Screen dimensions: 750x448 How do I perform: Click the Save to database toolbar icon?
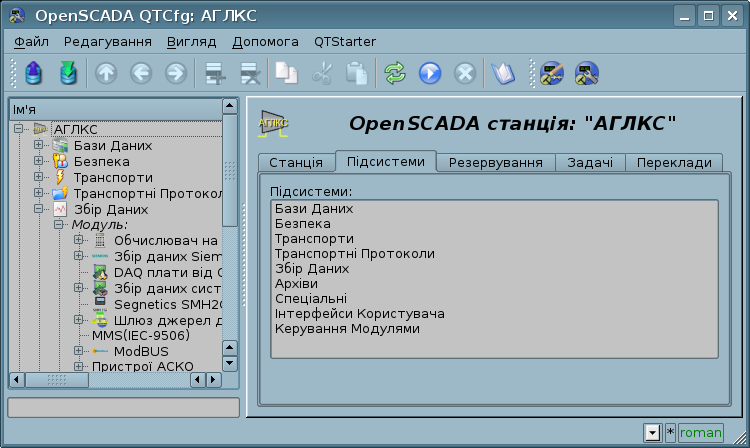click(x=67, y=73)
